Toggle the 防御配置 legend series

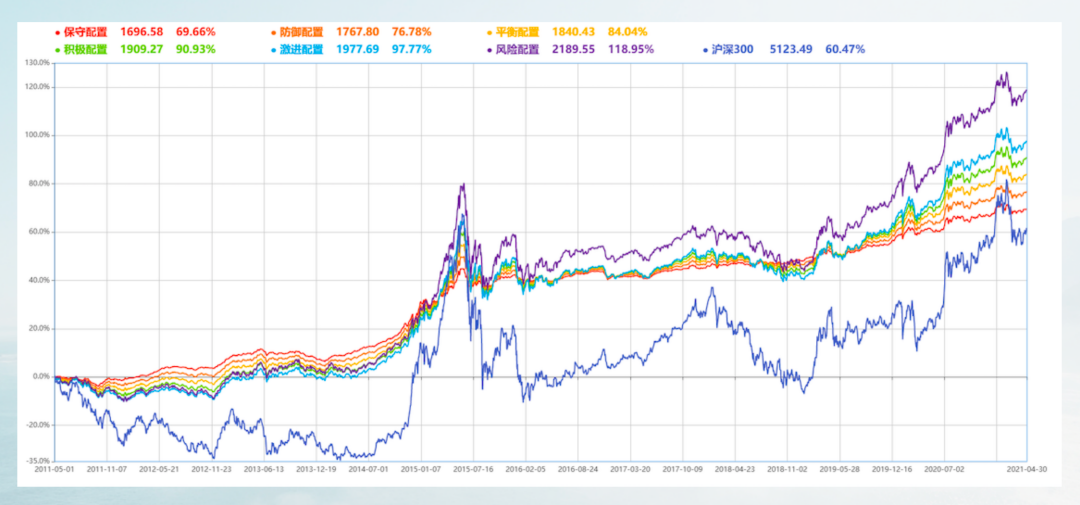point(303,32)
